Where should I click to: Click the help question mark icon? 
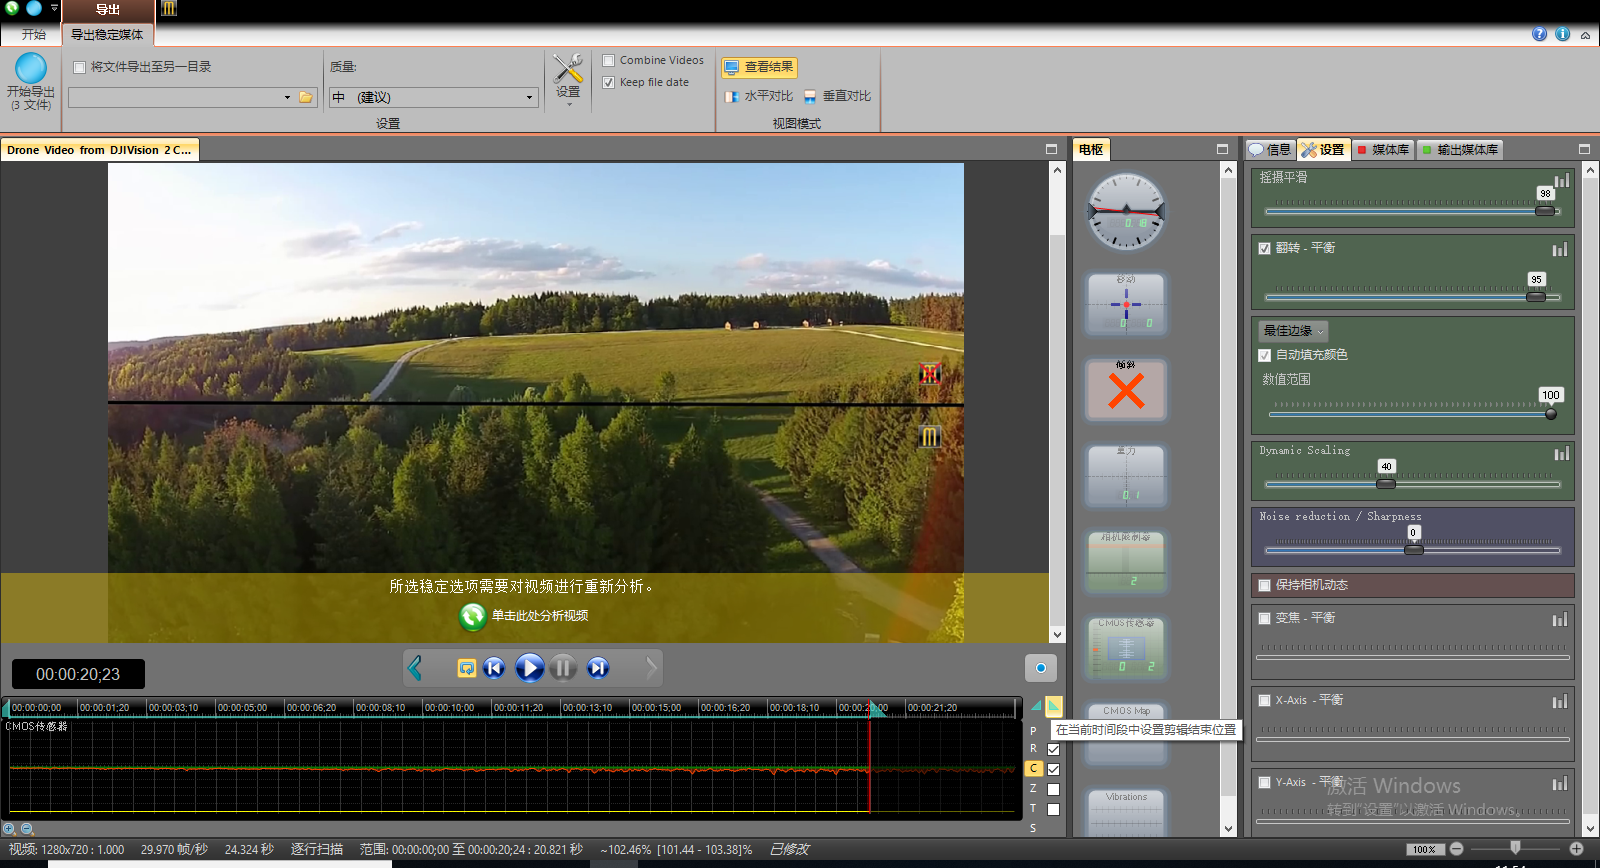[1539, 34]
